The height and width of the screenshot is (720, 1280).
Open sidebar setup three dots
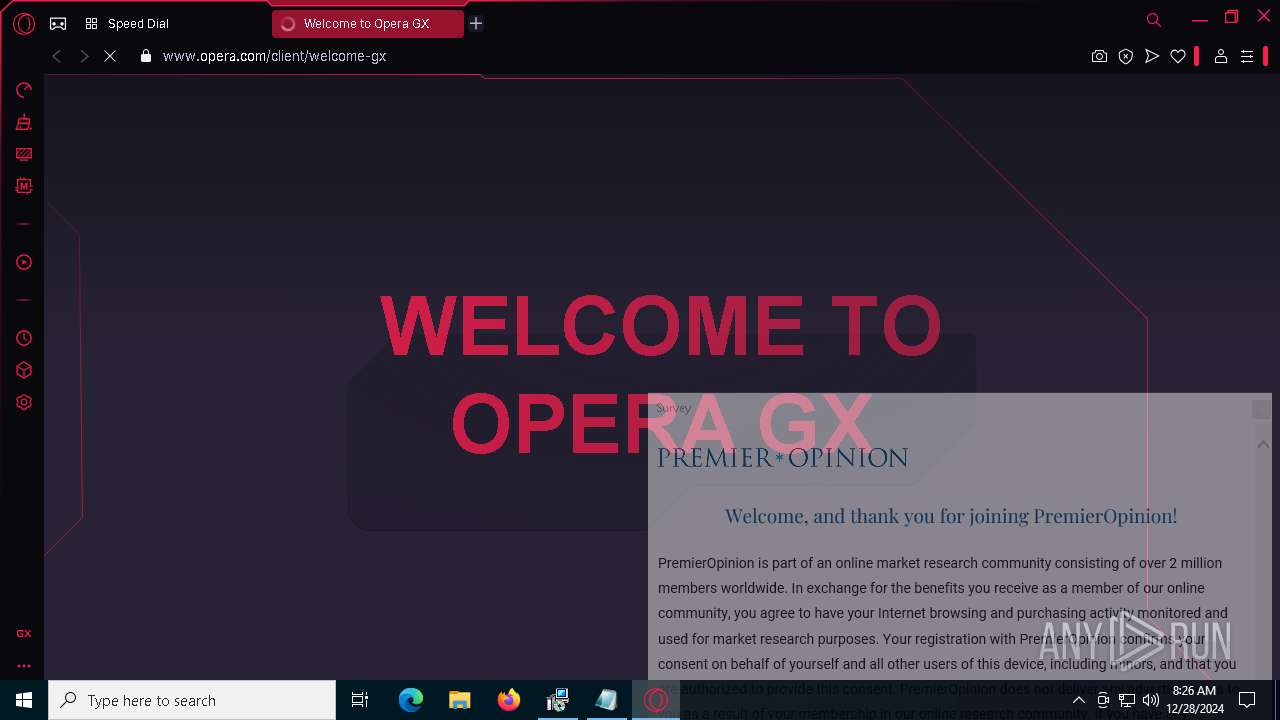click(x=24, y=666)
